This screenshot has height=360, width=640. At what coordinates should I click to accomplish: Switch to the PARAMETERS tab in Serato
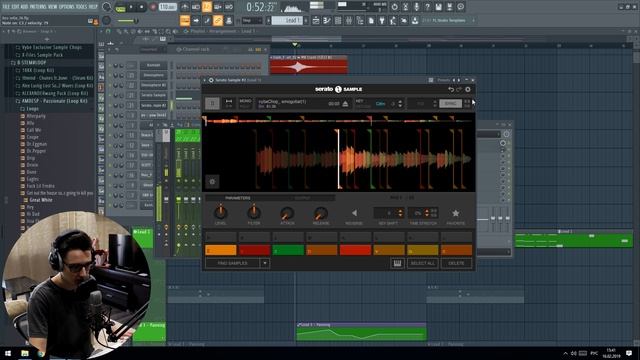238,198
